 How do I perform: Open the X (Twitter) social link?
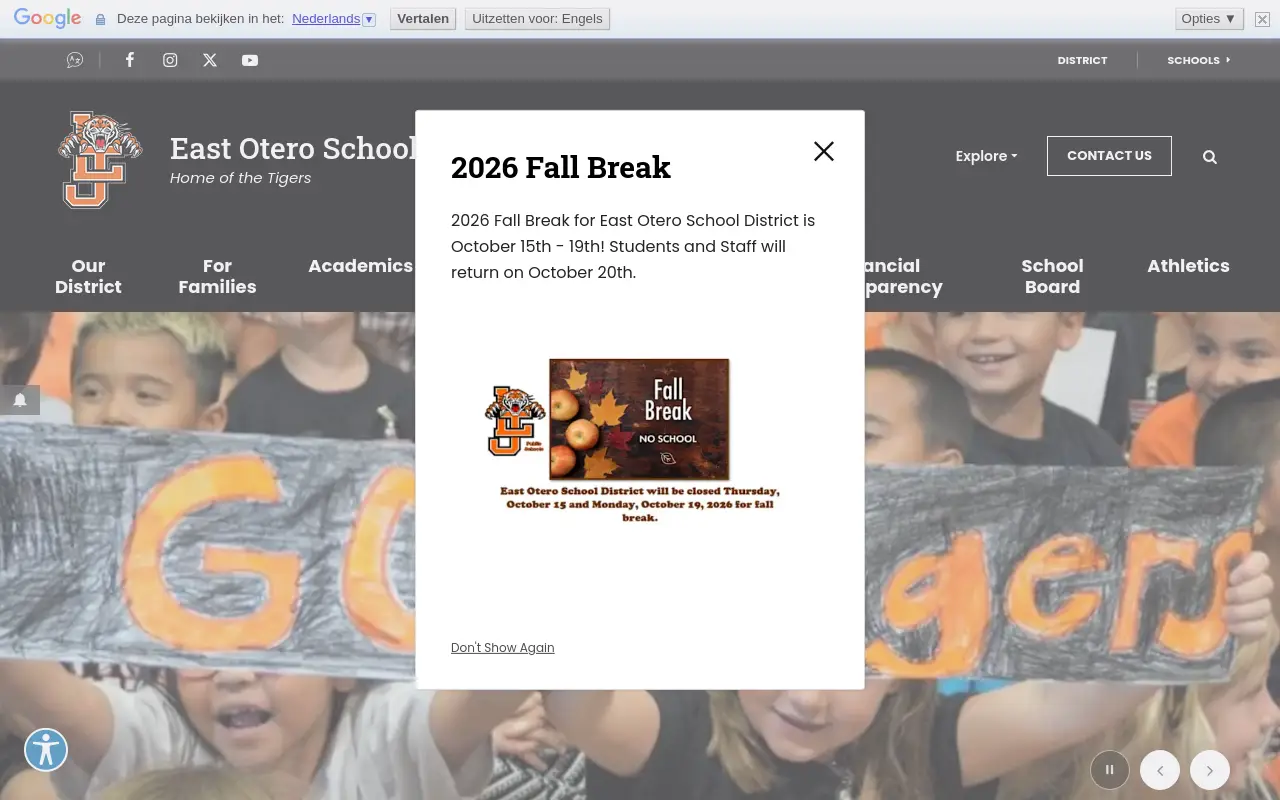point(210,60)
